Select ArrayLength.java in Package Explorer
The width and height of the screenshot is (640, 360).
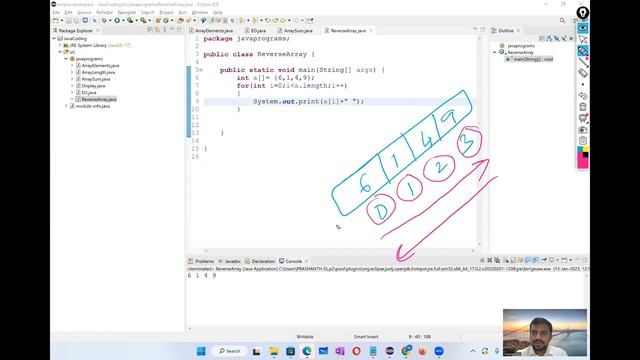coord(98,72)
